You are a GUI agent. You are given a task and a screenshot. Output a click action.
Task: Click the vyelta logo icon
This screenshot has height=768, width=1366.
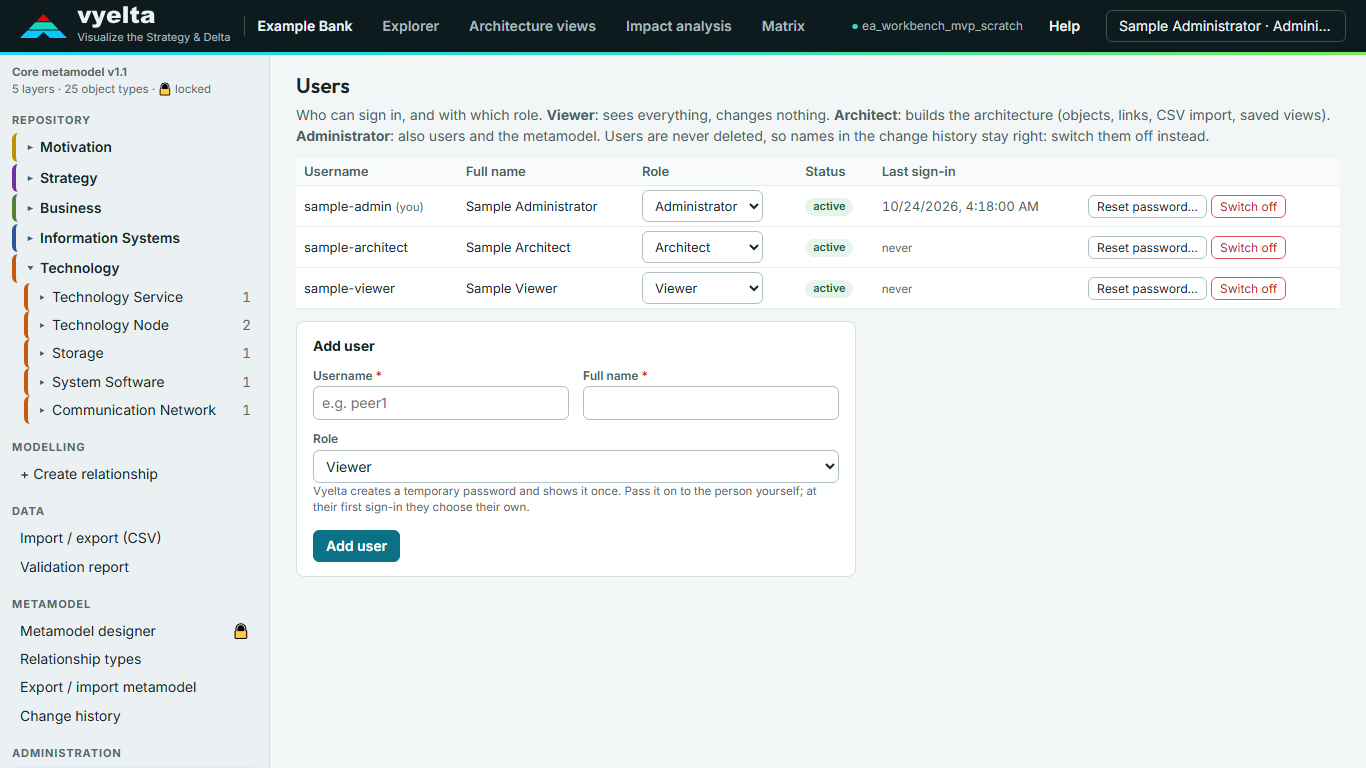point(43,26)
